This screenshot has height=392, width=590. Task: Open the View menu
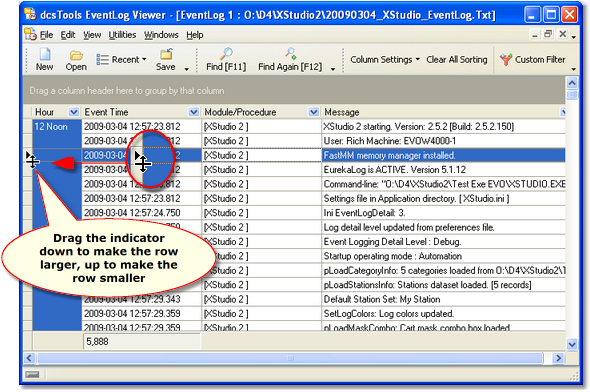(x=92, y=35)
